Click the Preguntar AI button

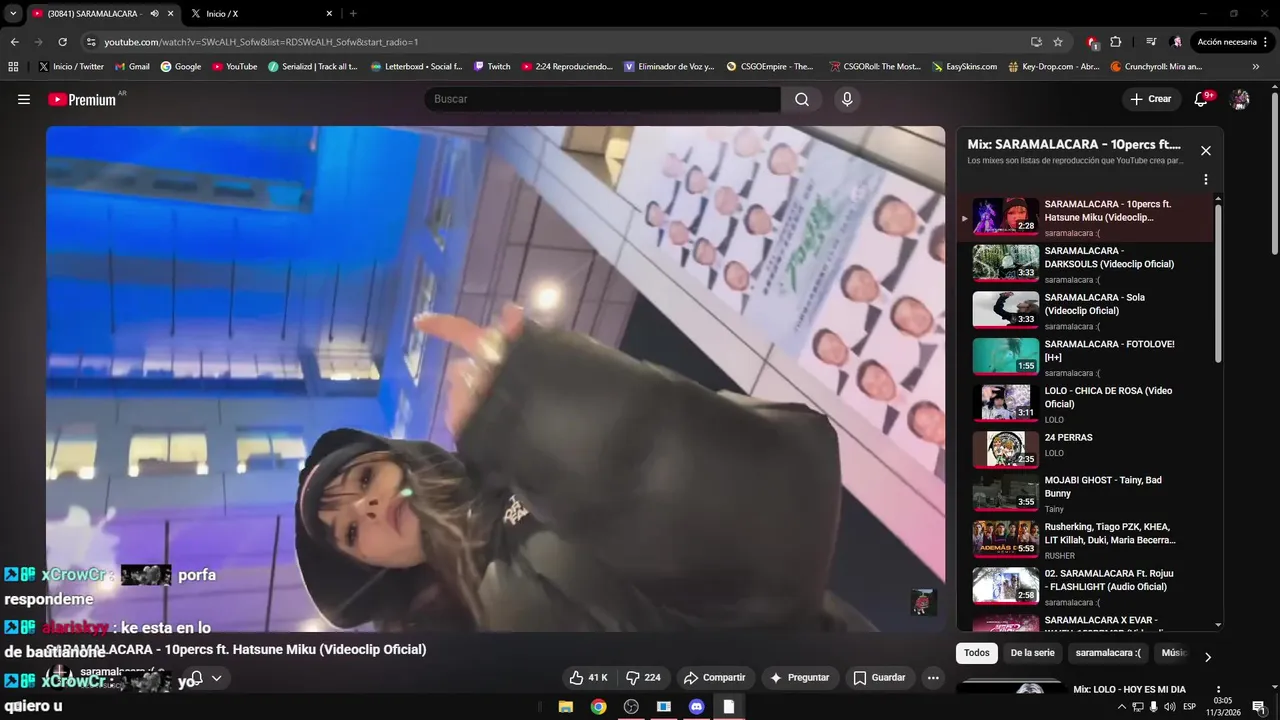(x=799, y=677)
